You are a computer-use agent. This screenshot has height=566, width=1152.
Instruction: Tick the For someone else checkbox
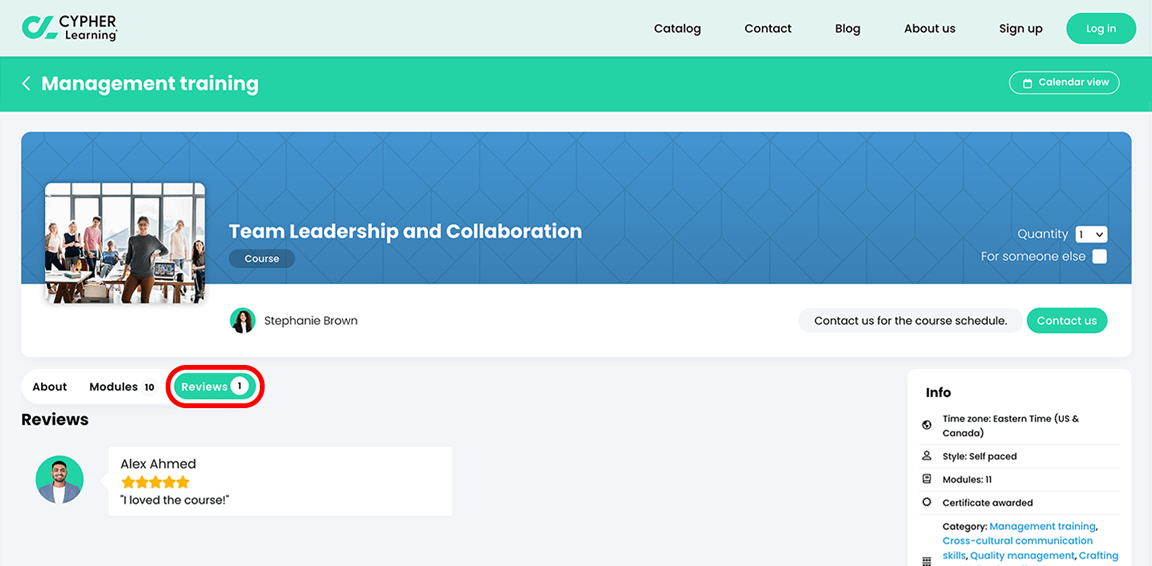pyautogui.click(x=1099, y=257)
